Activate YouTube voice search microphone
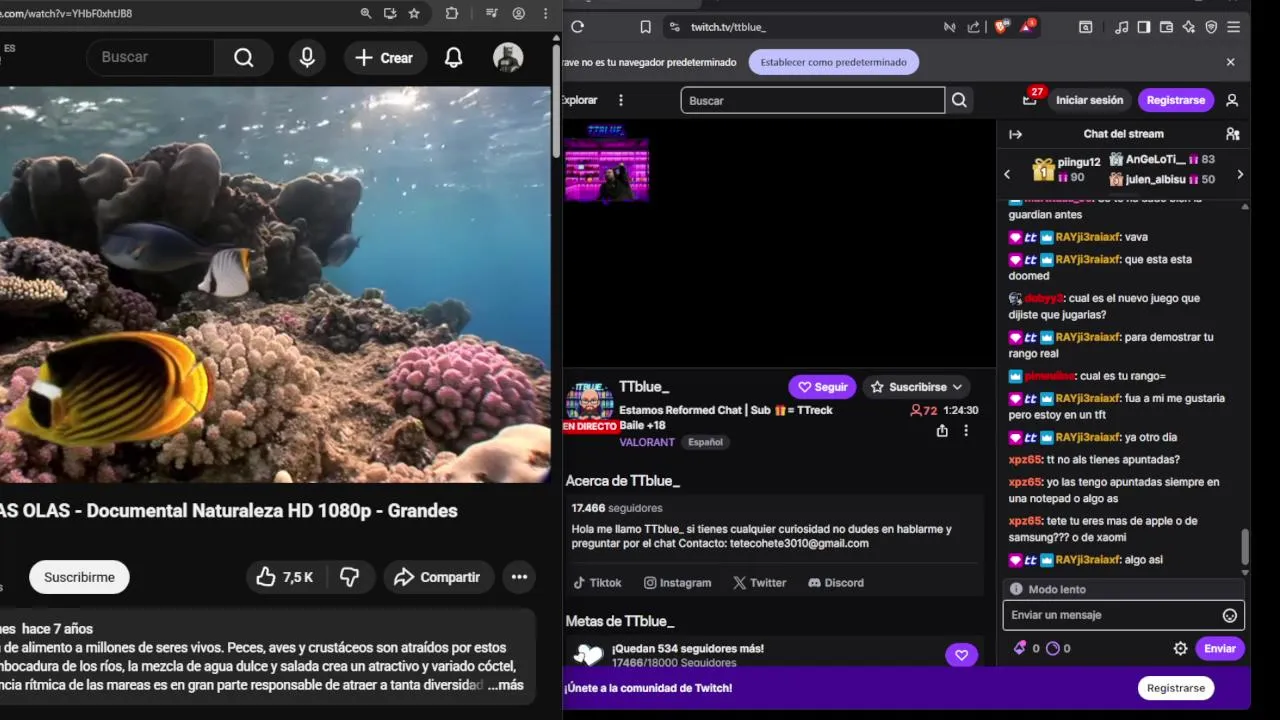This screenshot has width=1280, height=720. point(307,58)
